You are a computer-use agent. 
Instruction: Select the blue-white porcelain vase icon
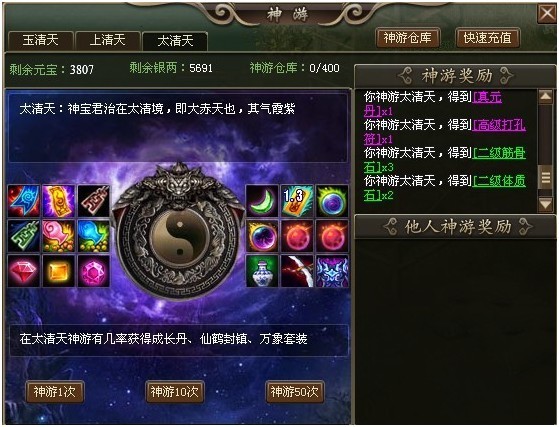pyautogui.click(x=262, y=271)
